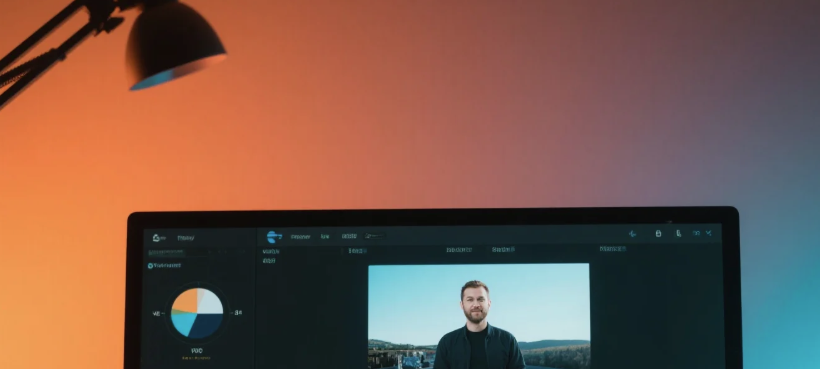Open the first menu item after globe logo
The image size is (820, 369).
tap(300, 237)
